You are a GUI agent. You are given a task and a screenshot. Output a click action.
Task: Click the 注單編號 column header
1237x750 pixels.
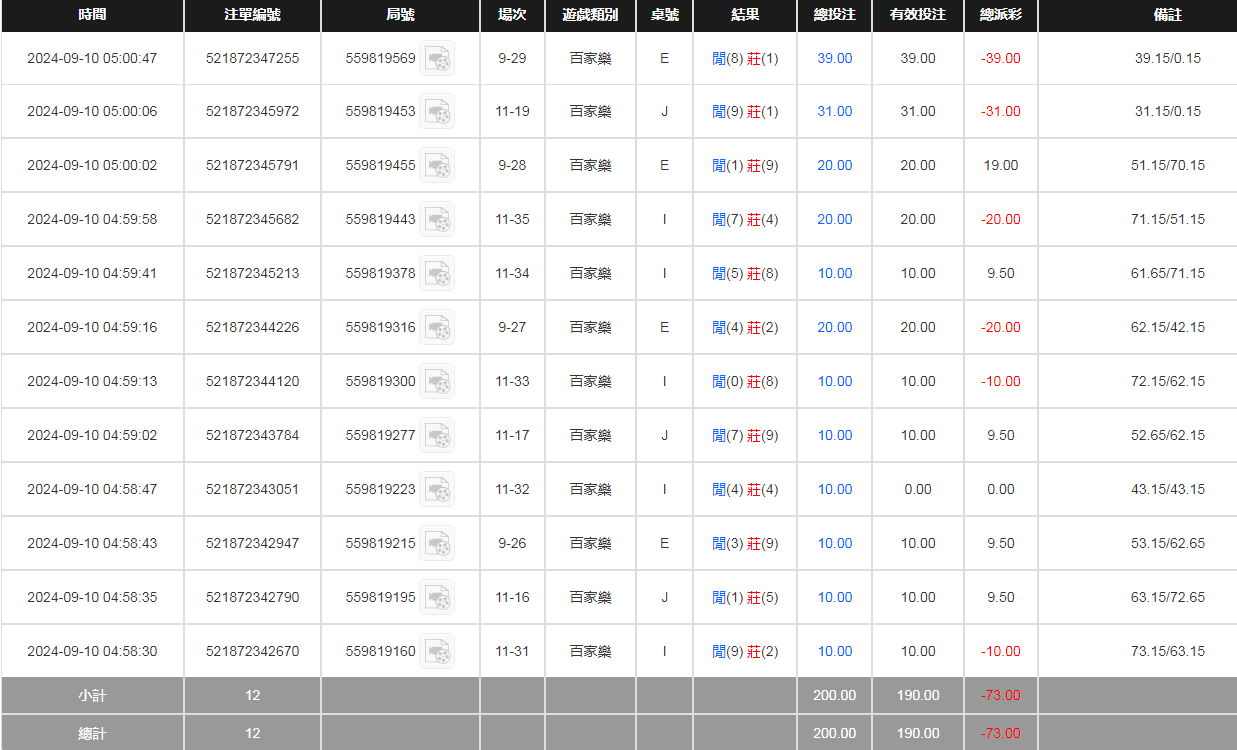coord(252,16)
